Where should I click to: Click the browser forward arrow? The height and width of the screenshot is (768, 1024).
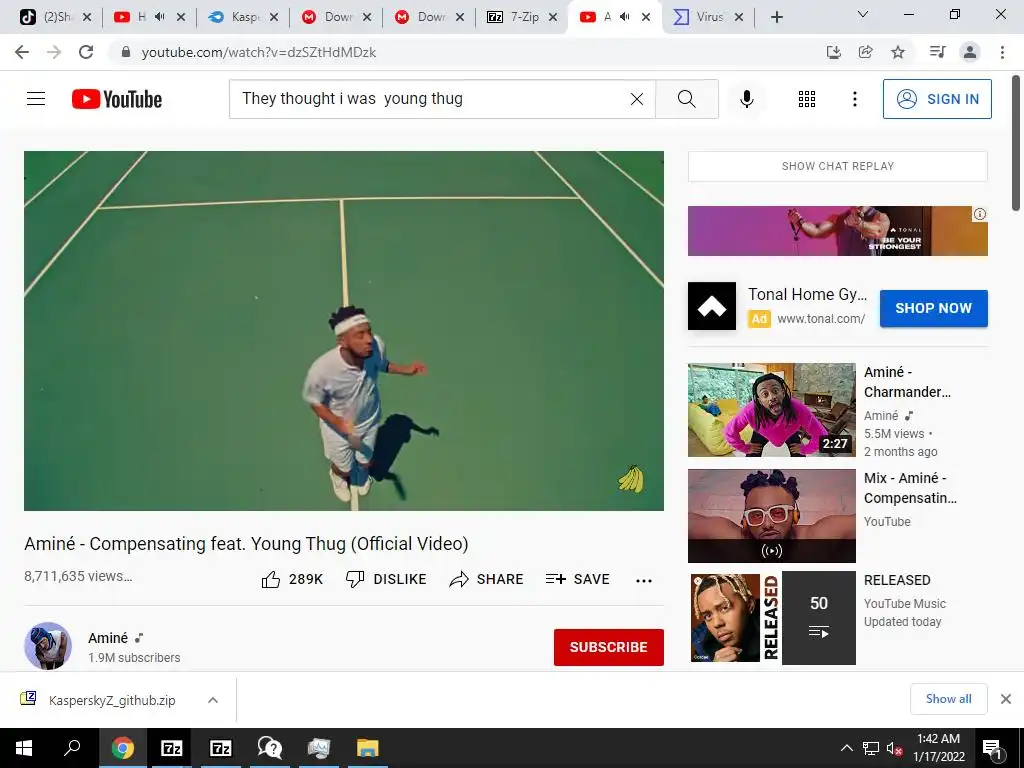point(54,52)
